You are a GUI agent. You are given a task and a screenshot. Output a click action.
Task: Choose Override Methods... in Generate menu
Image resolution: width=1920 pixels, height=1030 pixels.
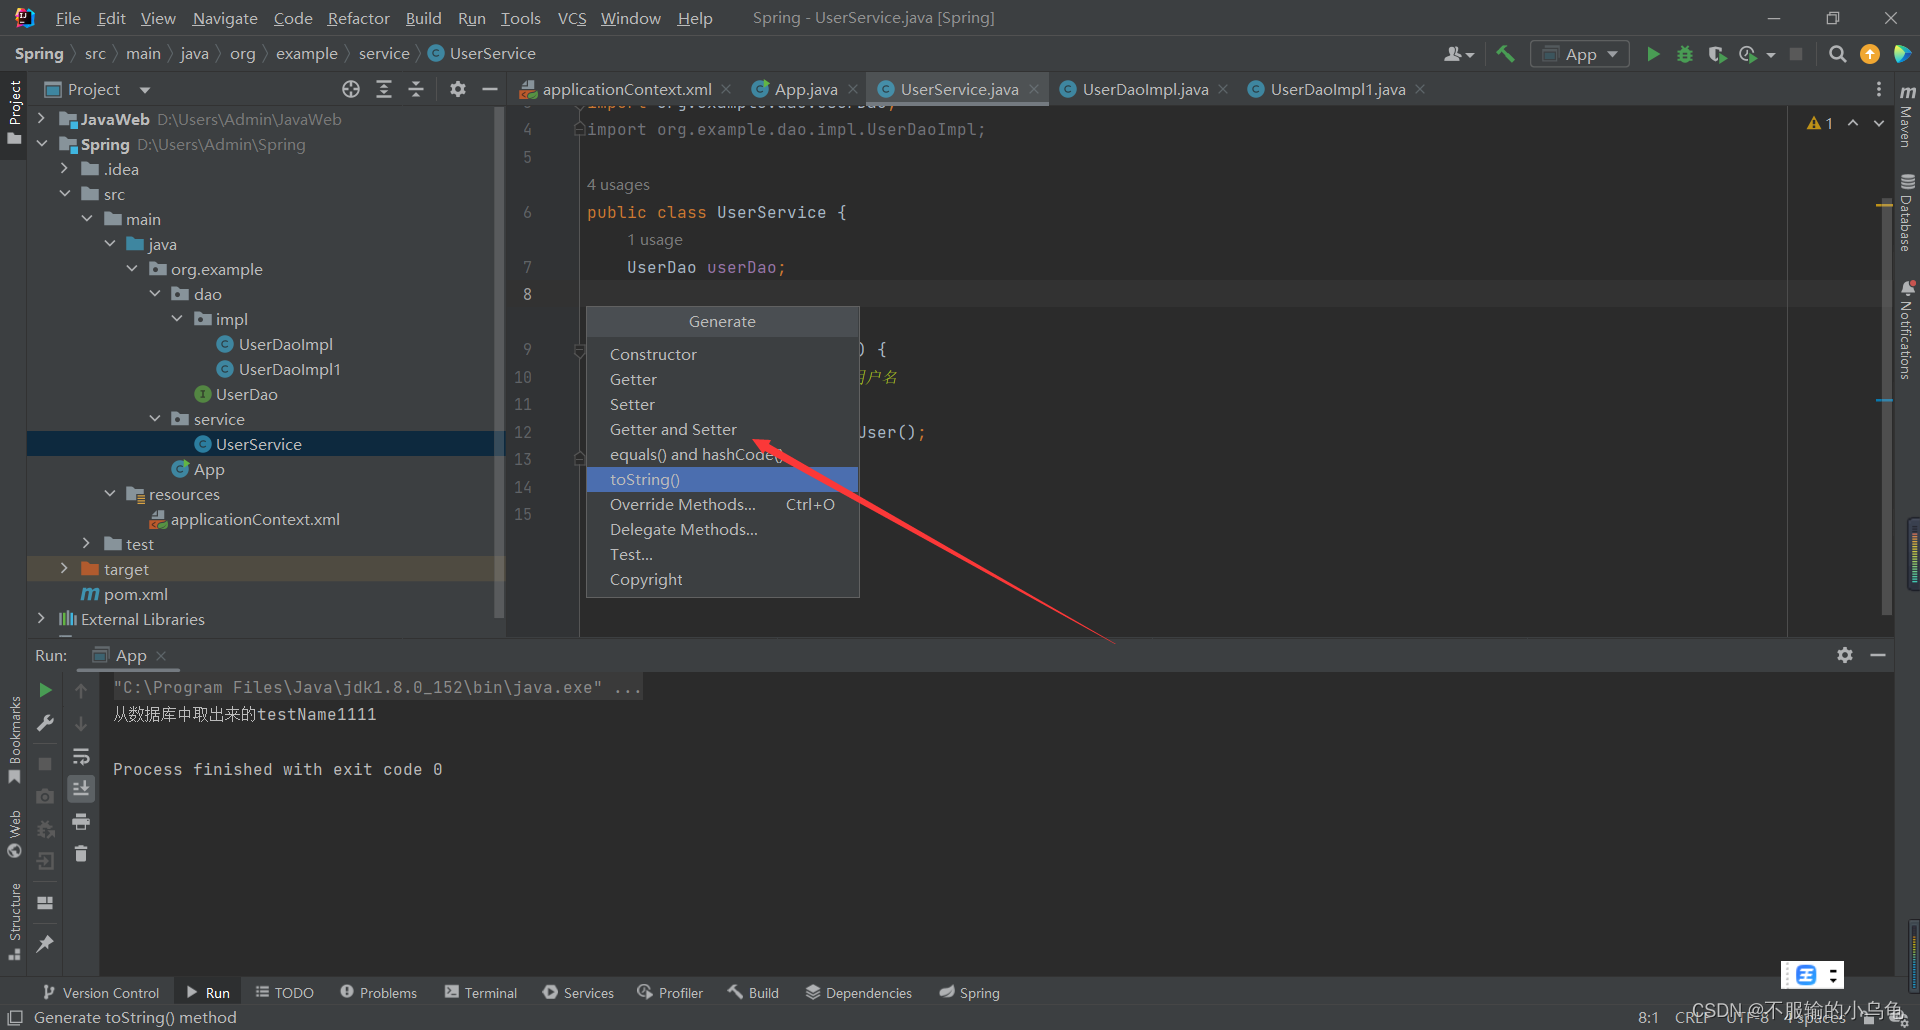click(722, 505)
